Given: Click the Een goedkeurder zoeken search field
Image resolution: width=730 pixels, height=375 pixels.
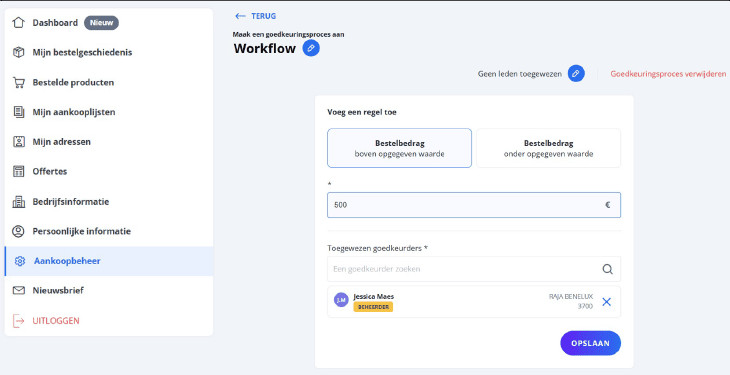Looking at the screenshot, I should (x=474, y=269).
